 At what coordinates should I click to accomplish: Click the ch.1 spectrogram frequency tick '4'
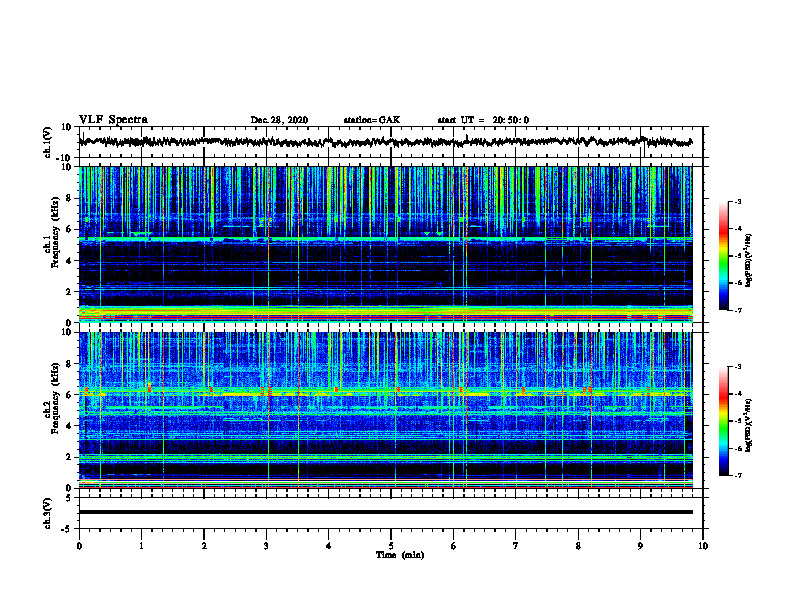(69, 261)
